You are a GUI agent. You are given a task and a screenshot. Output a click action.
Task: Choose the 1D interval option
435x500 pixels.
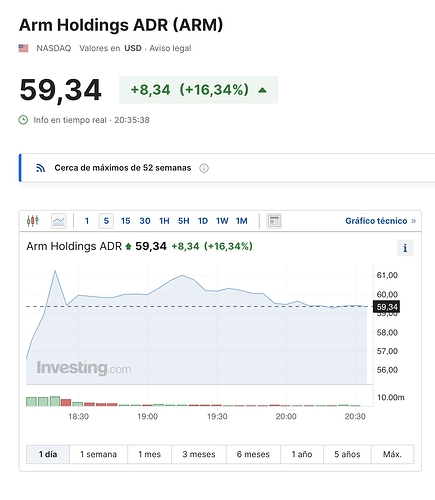coord(203,221)
